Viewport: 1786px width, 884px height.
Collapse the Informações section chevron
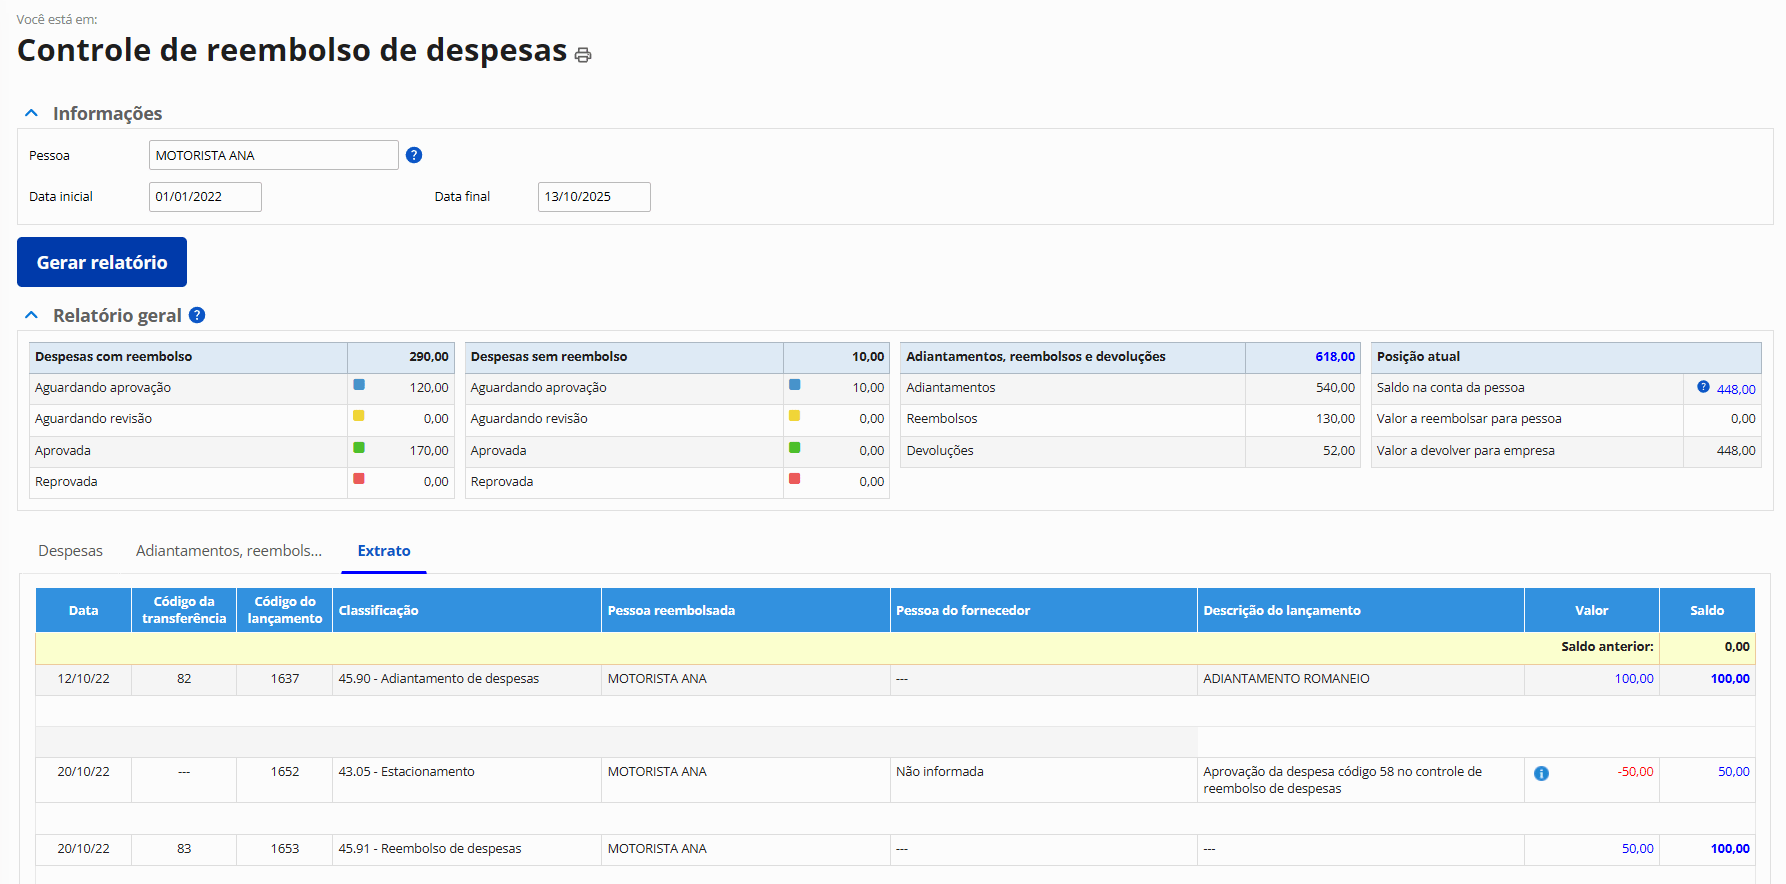coord(32,114)
